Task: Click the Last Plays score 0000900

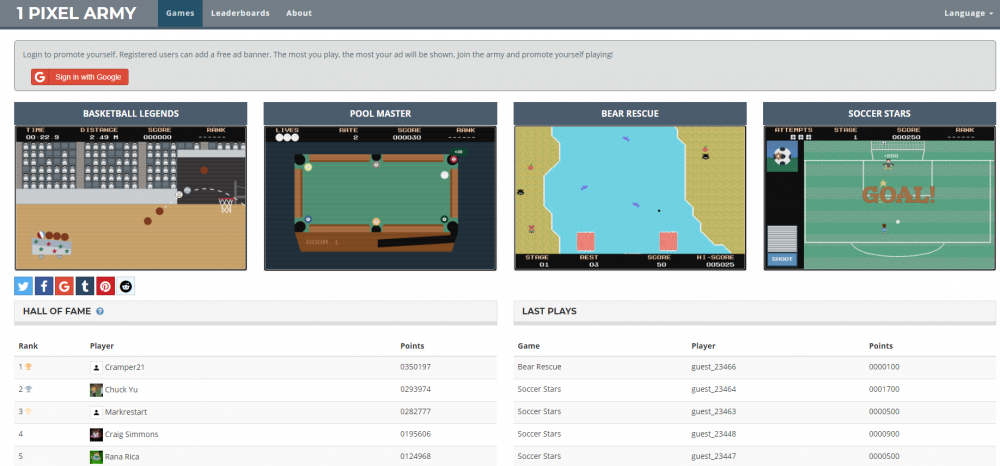Action: (885, 434)
